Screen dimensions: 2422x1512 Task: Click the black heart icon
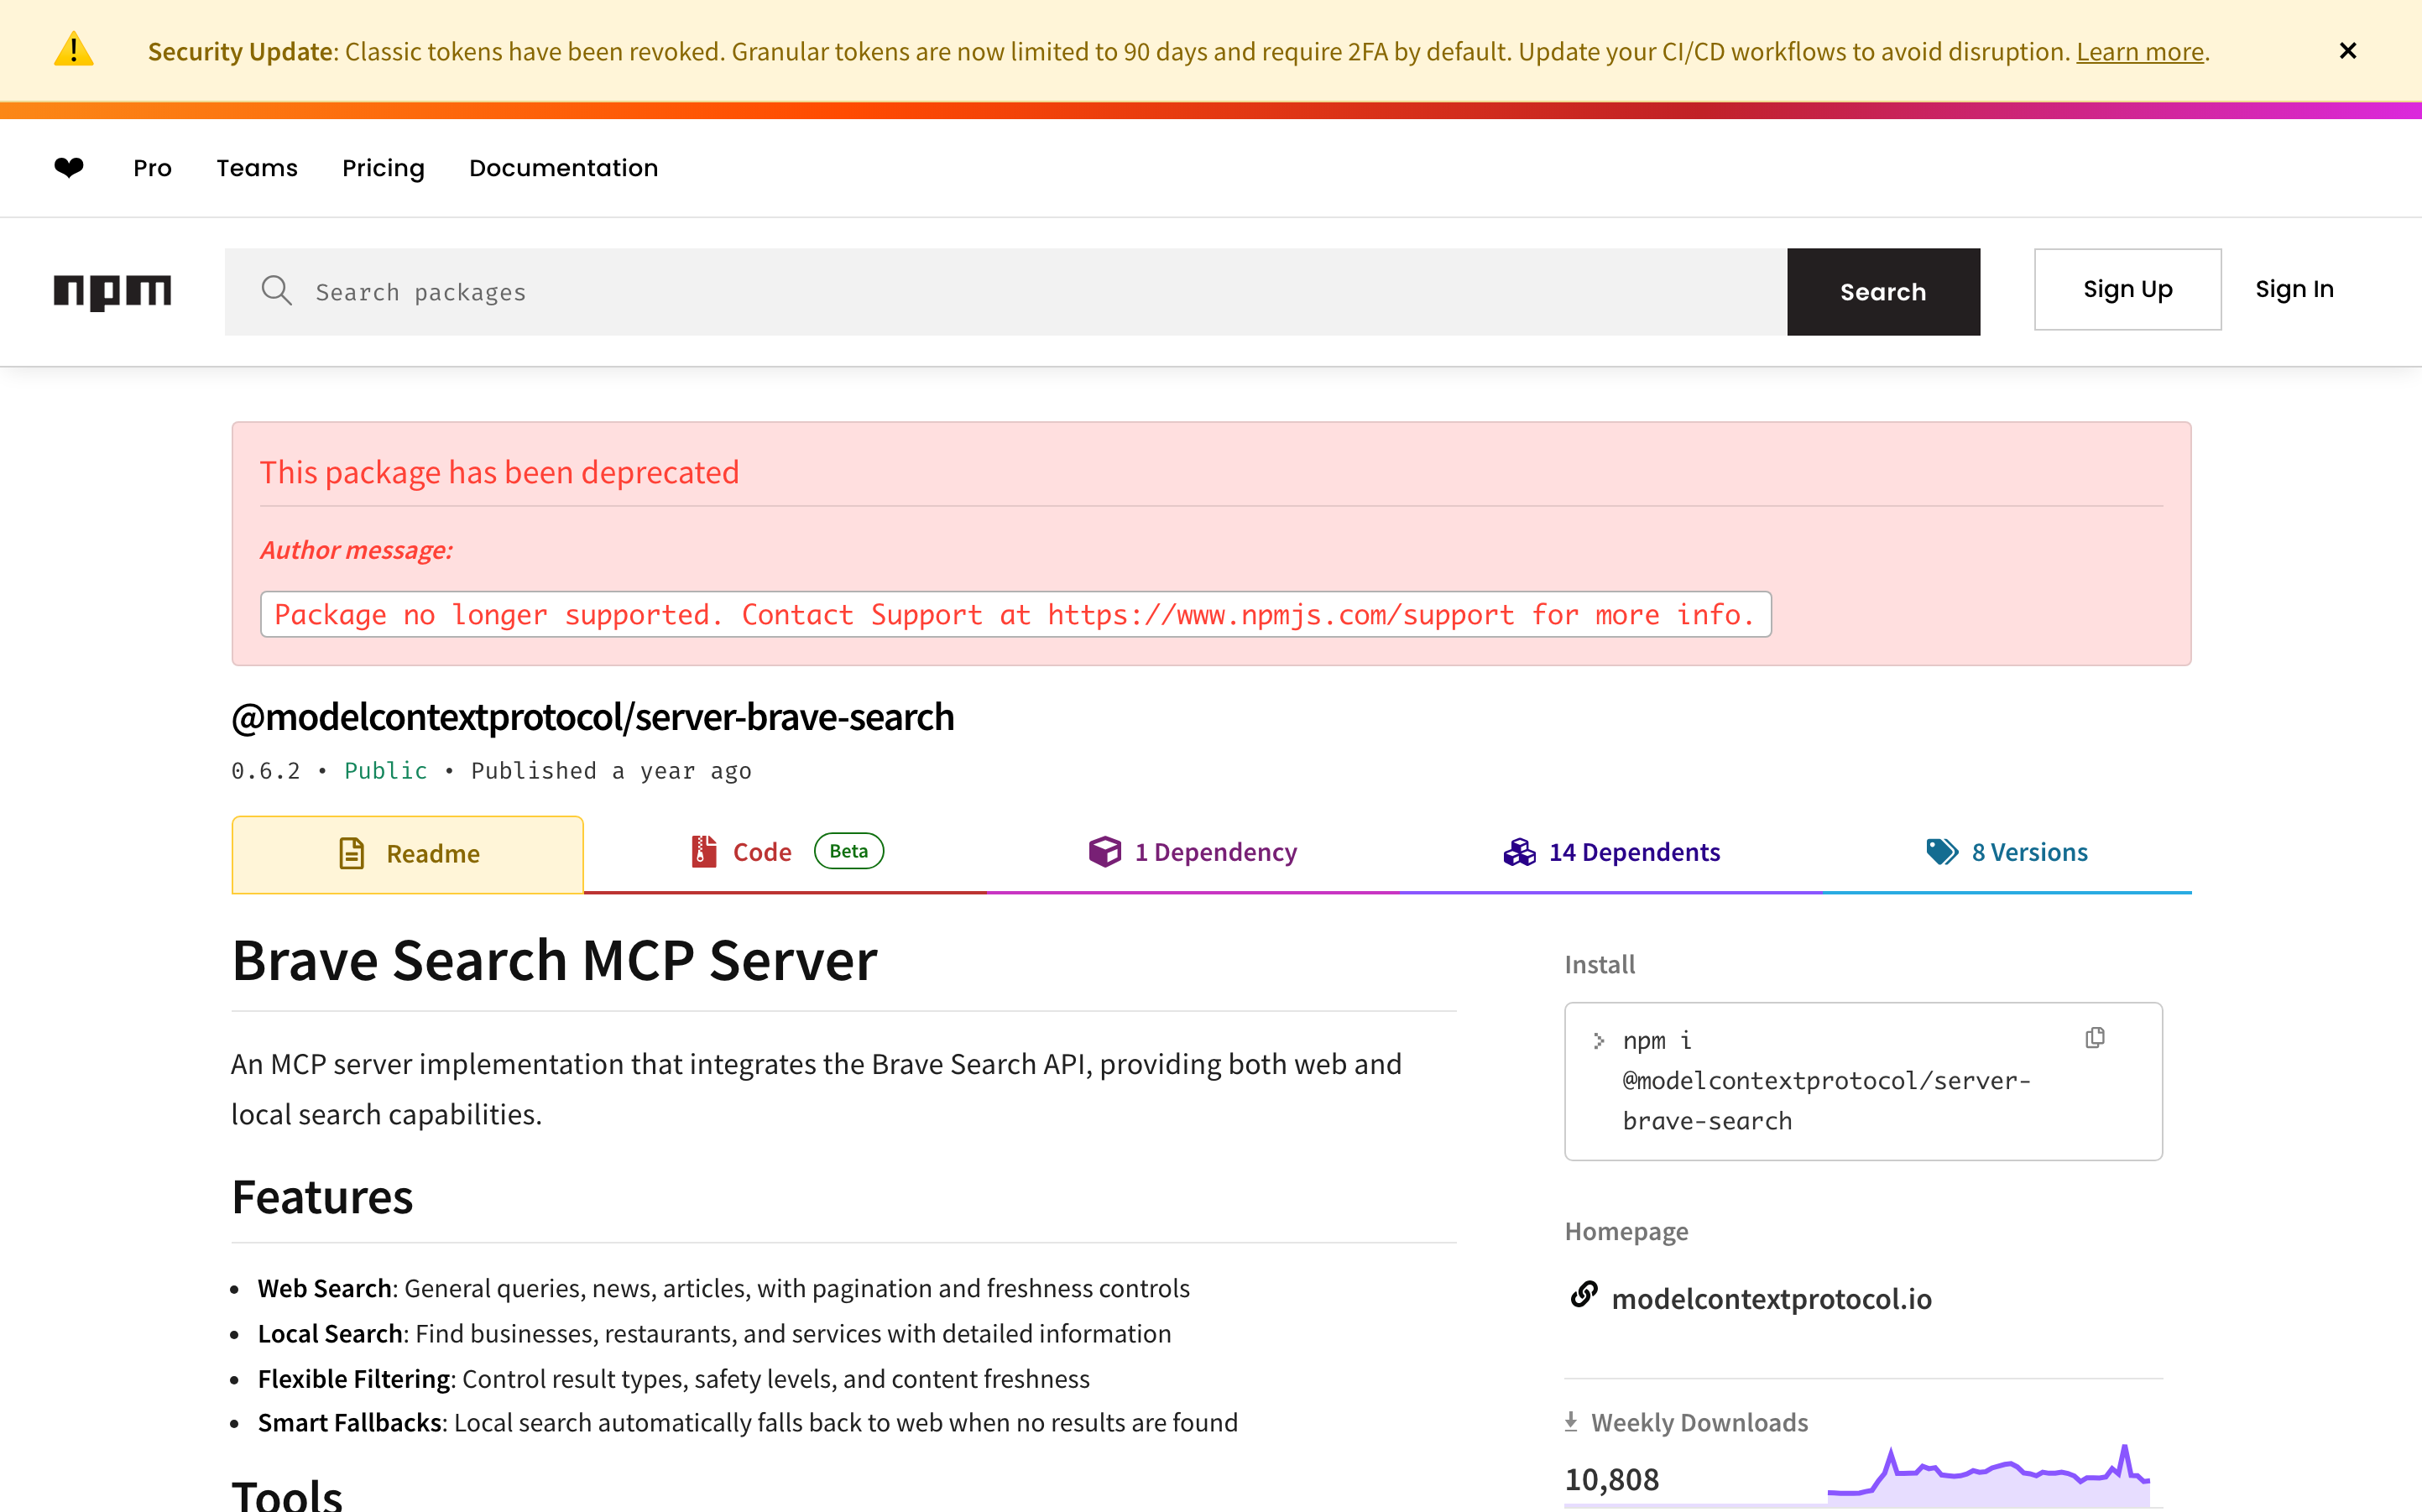tap(69, 167)
